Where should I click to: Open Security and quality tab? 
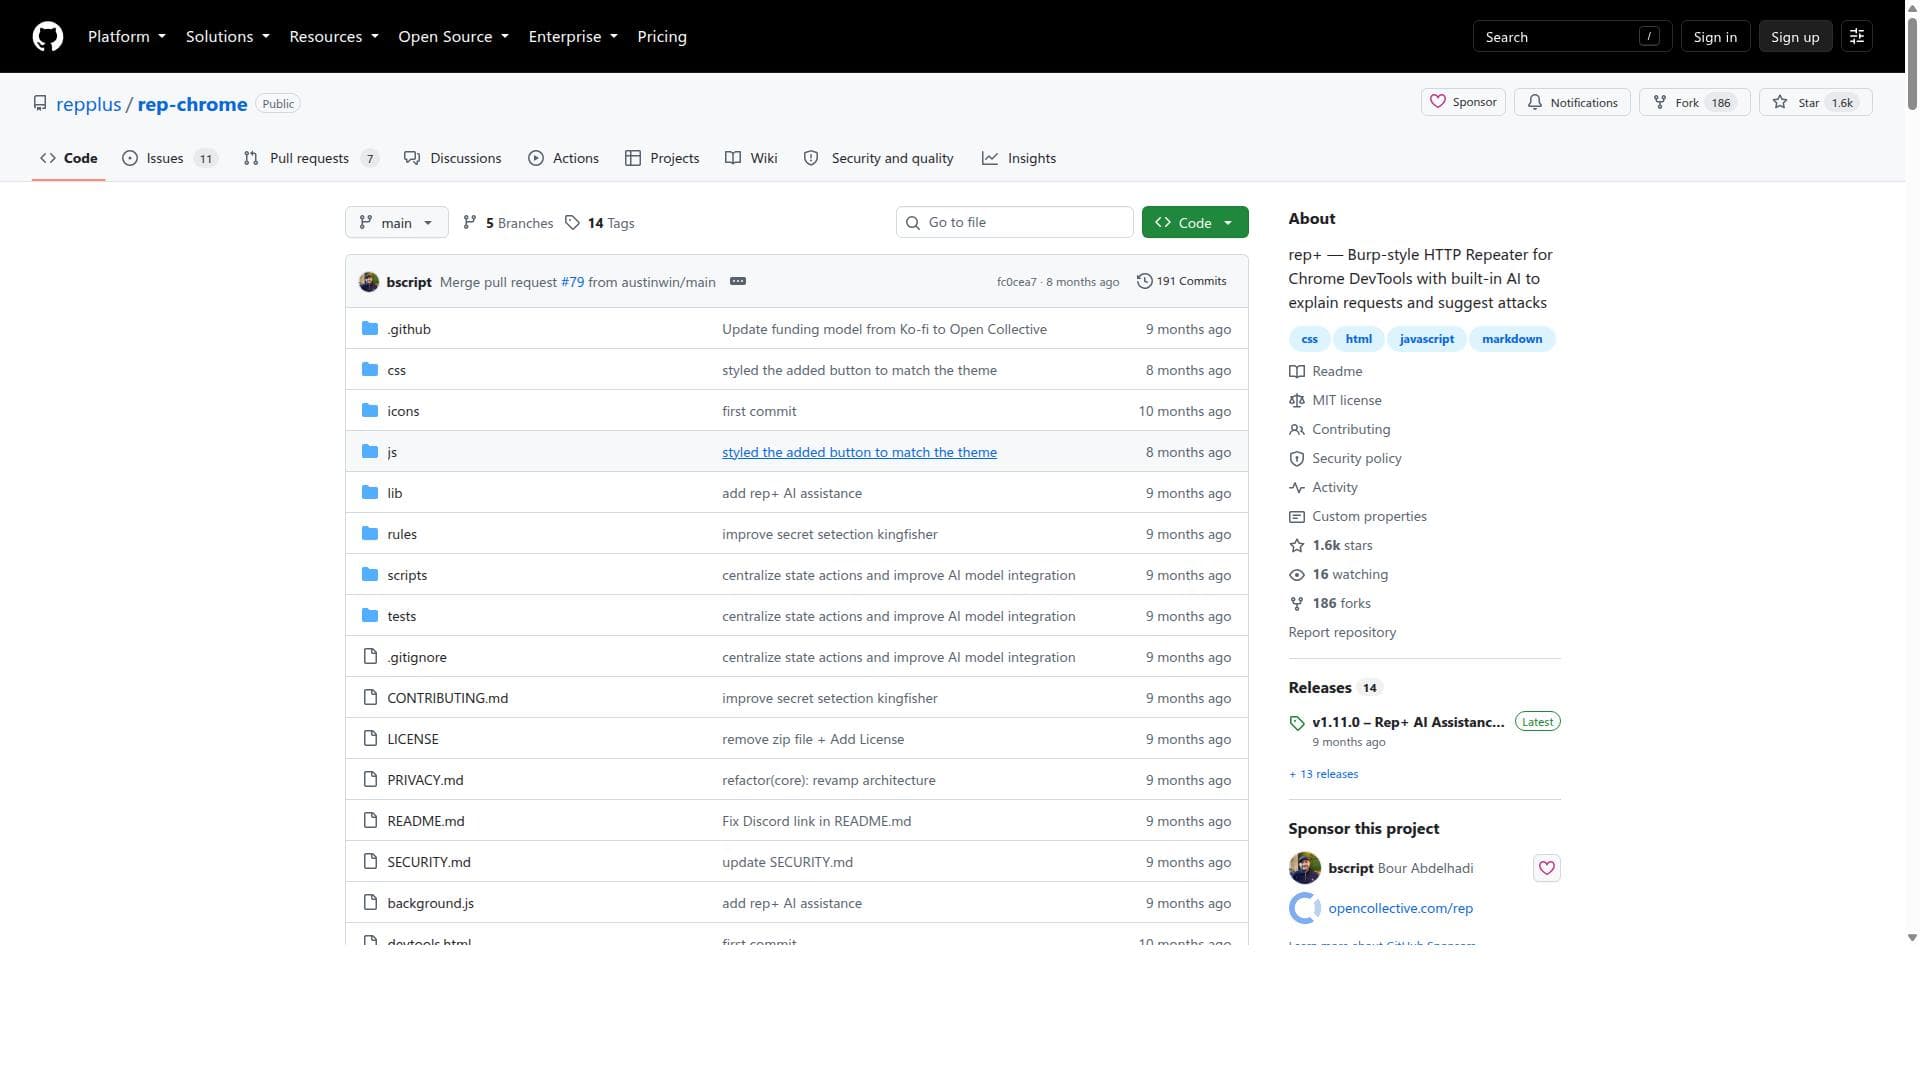tap(879, 158)
